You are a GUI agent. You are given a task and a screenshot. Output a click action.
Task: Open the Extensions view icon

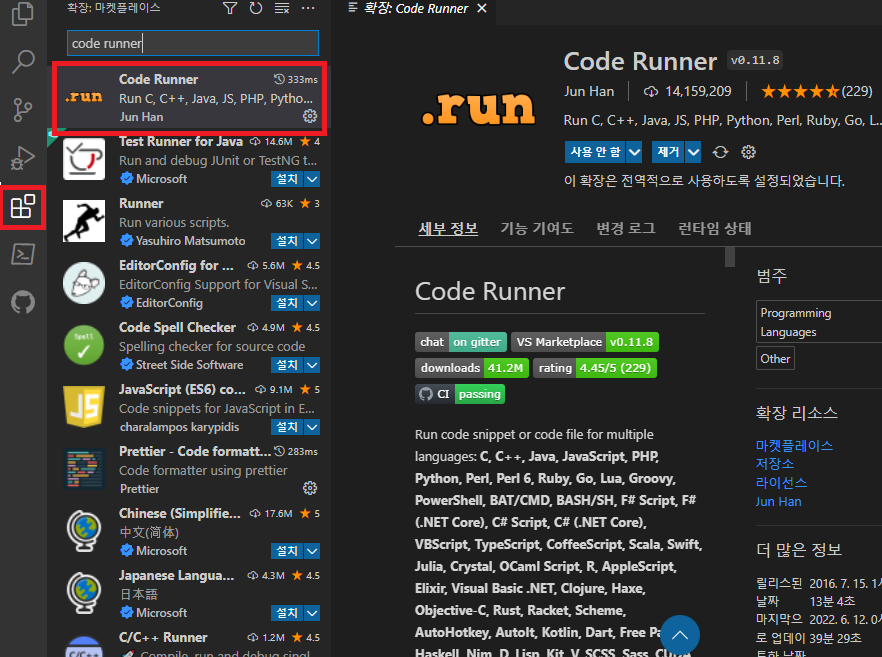click(22, 206)
